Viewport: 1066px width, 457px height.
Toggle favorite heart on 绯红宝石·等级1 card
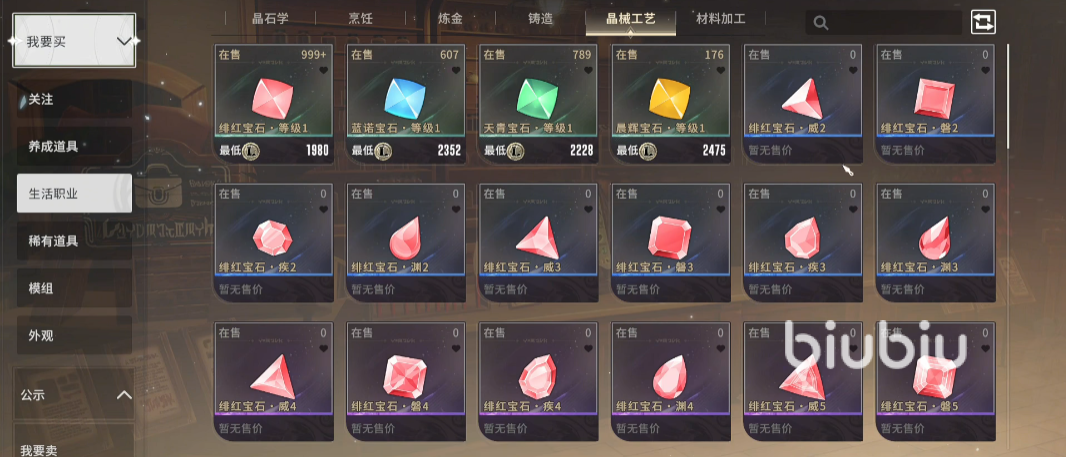(323, 69)
